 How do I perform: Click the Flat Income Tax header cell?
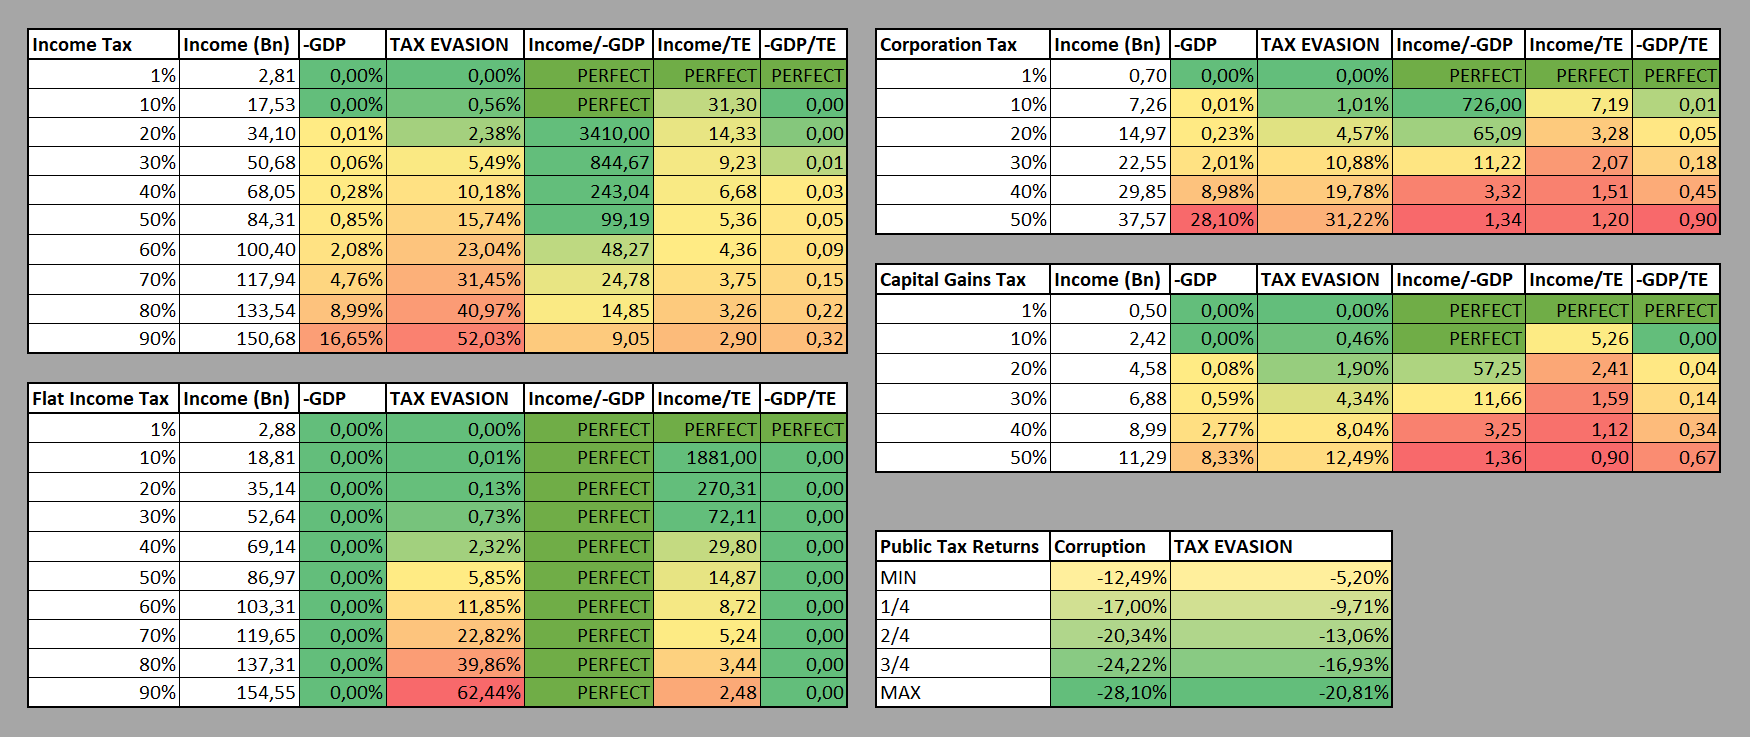click(x=103, y=399)
